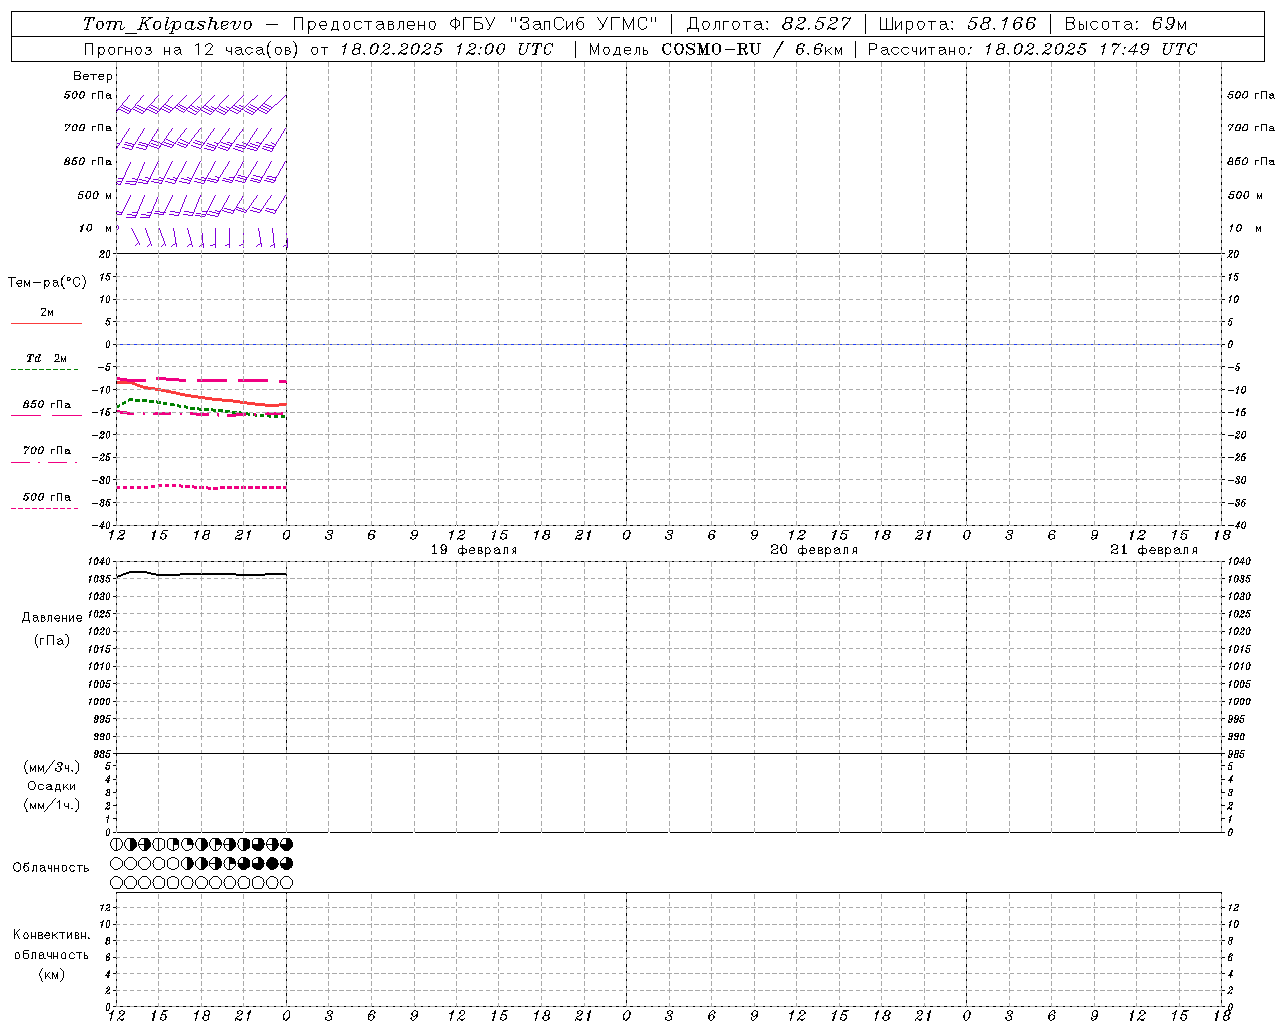Click the 'Осадки' precipitation label

[x=52, y=786]
